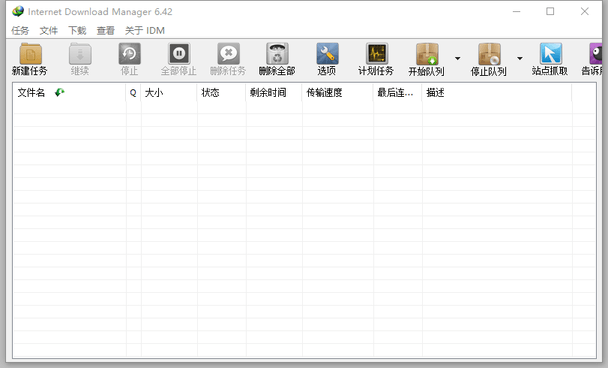Sort by the 传输速度 column header
This screenshot has height=368, width=608.
coord(337,93)
